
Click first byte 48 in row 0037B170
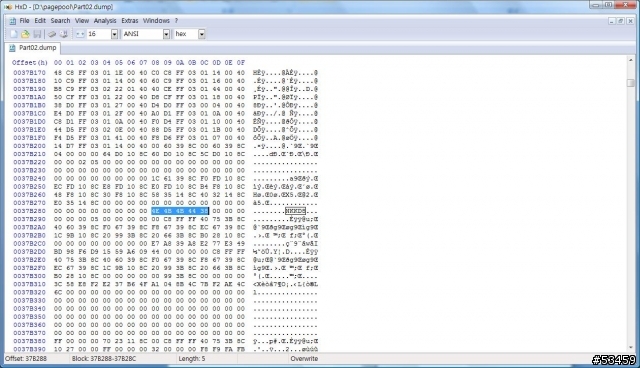58,73
